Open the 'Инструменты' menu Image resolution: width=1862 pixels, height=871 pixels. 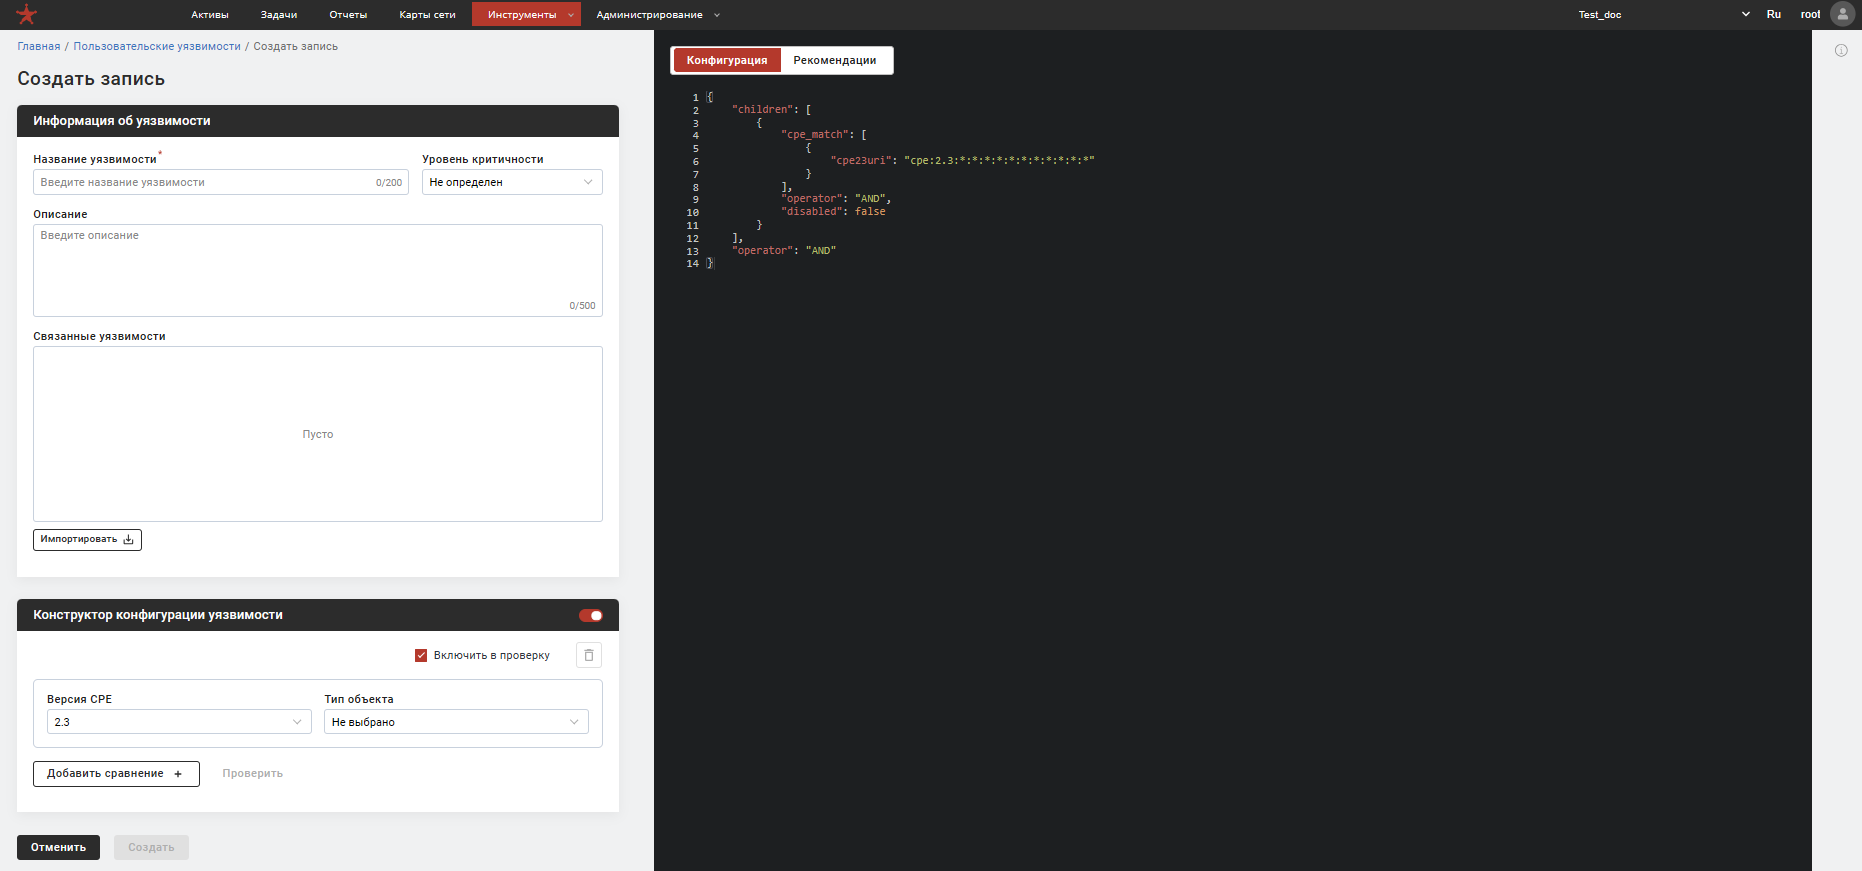tap(525, 15)
